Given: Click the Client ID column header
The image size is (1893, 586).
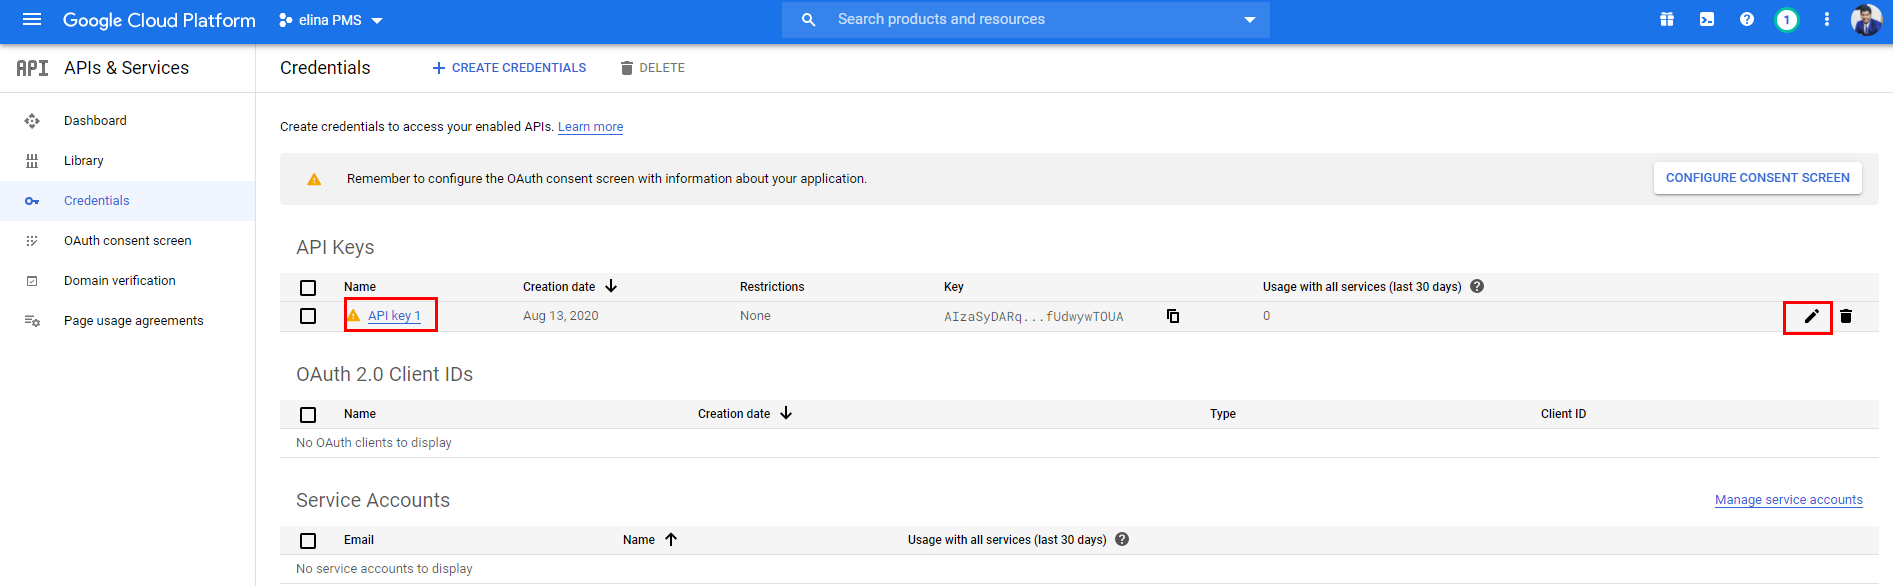Looking at the screenshot, I should click(1563, 414).
